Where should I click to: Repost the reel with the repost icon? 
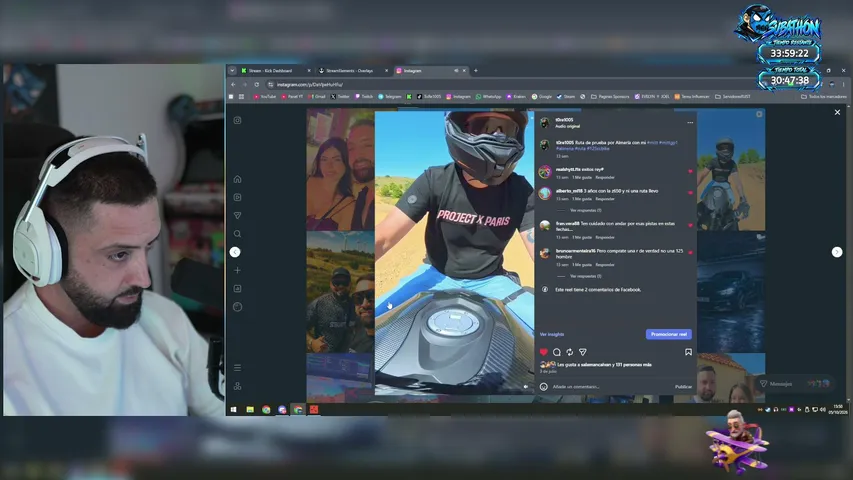point(570,352)
